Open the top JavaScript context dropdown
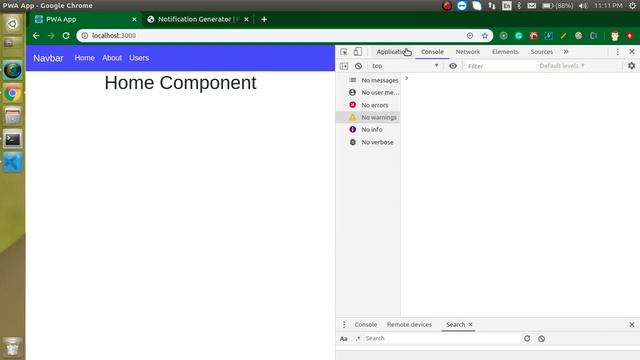Screen dimensions: 640x360 tap(405, 66)
